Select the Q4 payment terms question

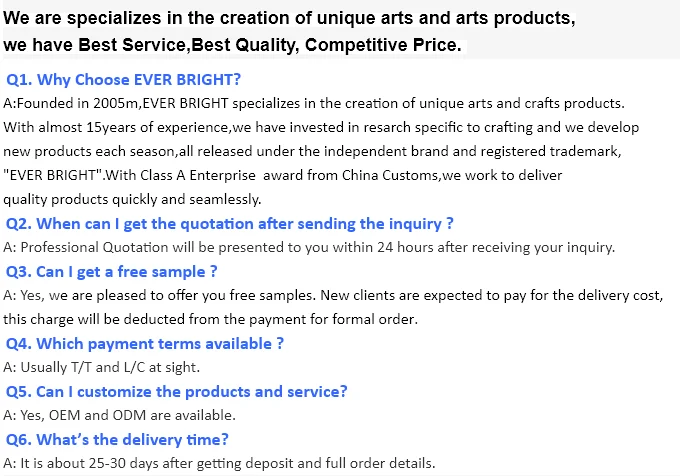point(145,343)
